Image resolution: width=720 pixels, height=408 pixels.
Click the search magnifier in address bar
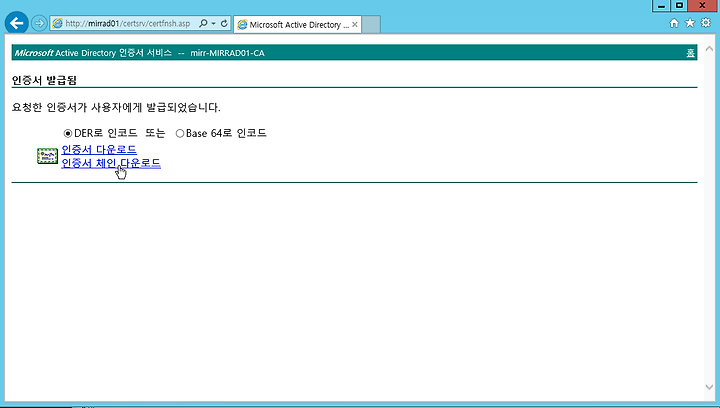coord(203,23)
